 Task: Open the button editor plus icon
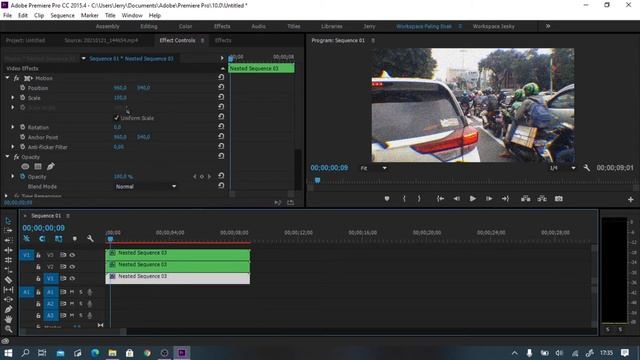pos(631,199)
